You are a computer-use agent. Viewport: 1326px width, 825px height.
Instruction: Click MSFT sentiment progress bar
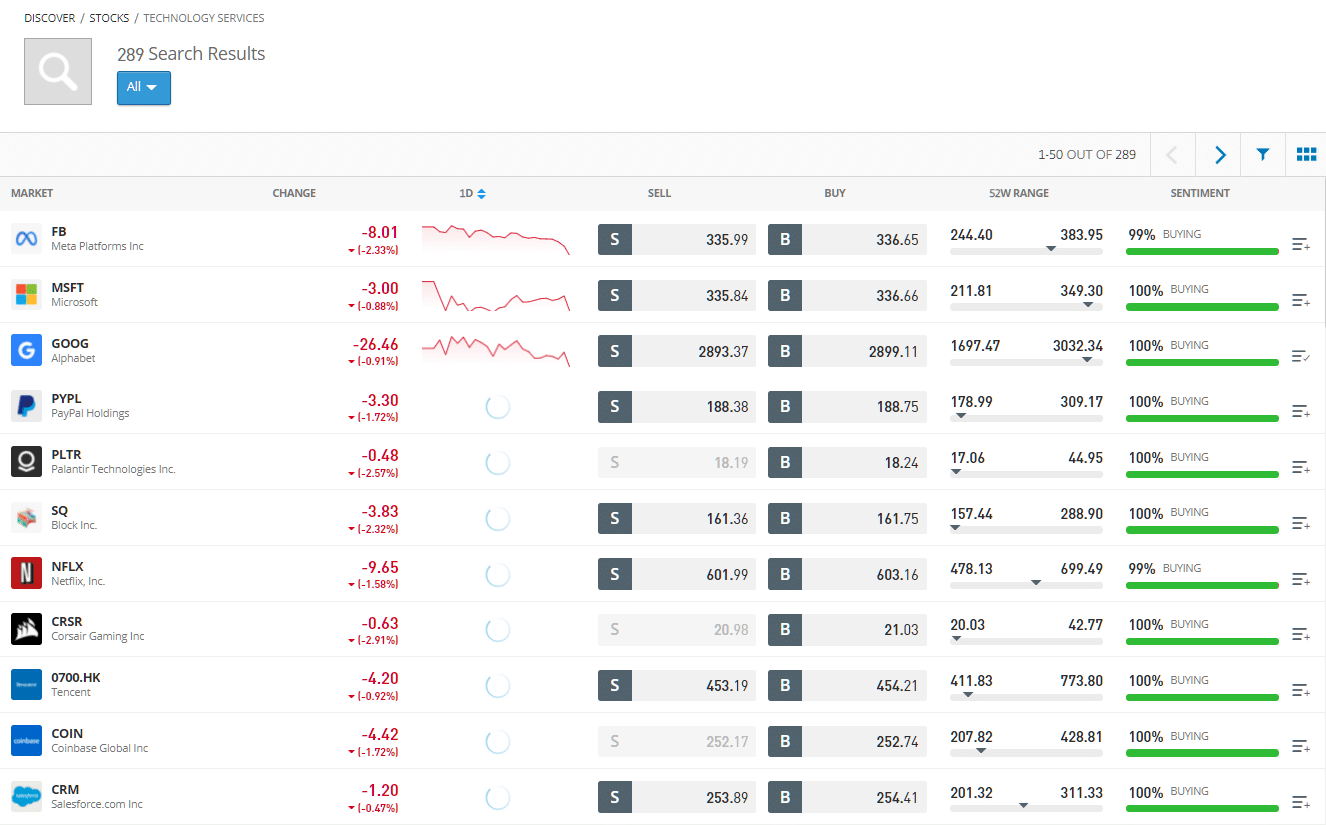click(1202, 307)
